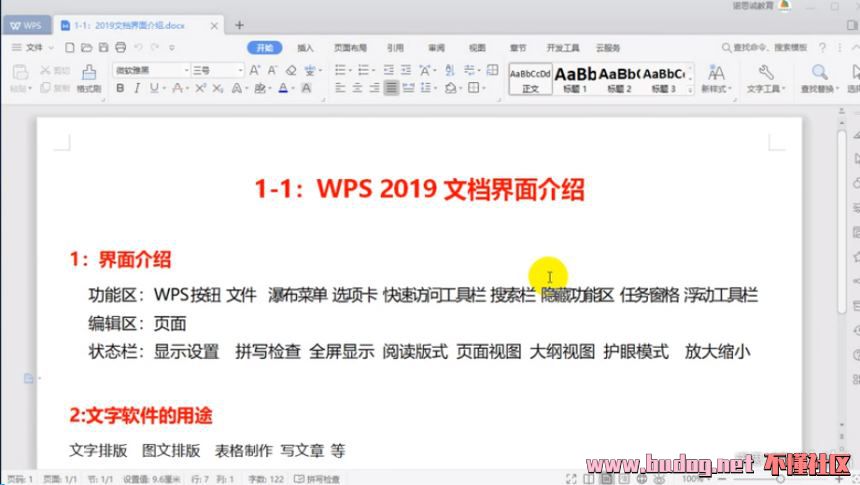Image resolution: width=860 pixels, height=485 pixels.
Task: Switch to the View (视图) tab
Action: [x=477, y=48]
